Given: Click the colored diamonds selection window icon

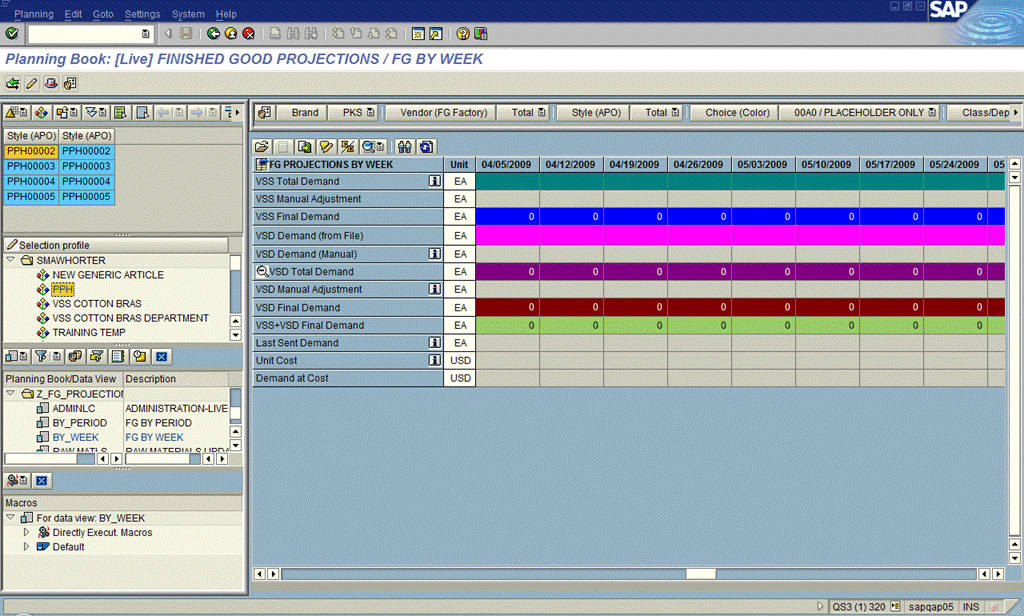Looking at the screenshot, I should click(41, 112).
